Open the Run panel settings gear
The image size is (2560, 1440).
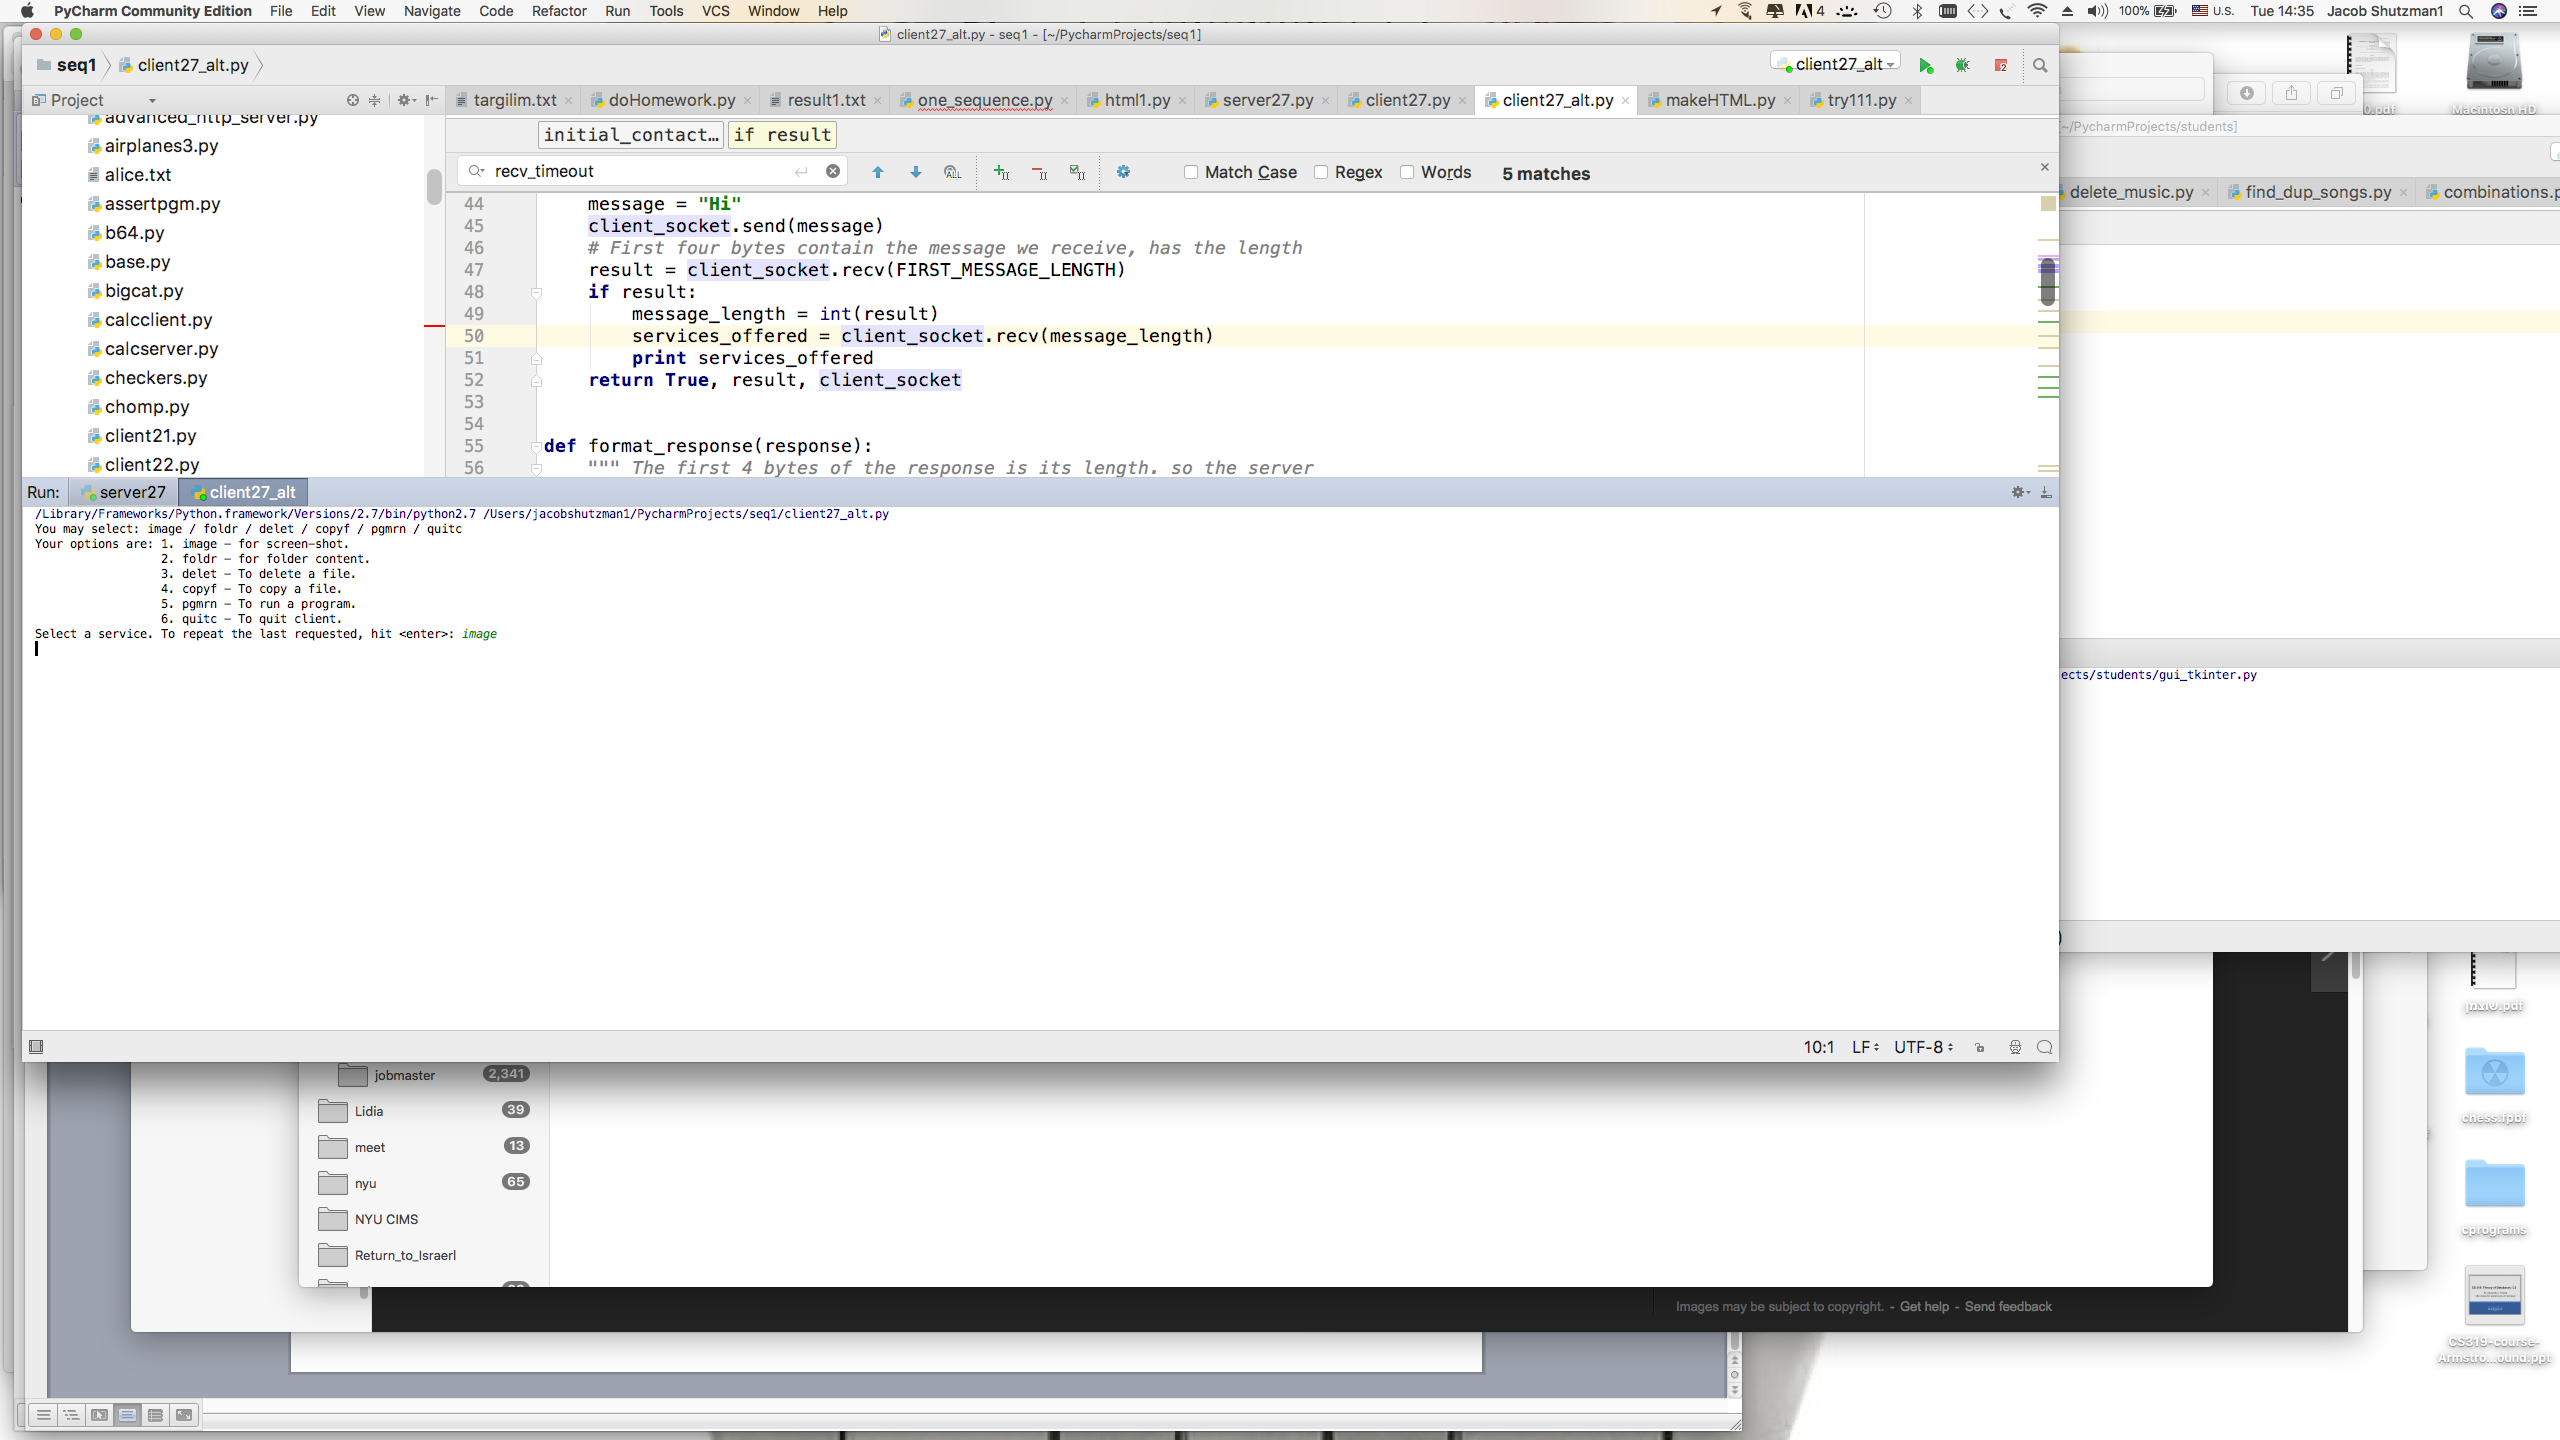pyautogui.click(x=2018, y=492)
